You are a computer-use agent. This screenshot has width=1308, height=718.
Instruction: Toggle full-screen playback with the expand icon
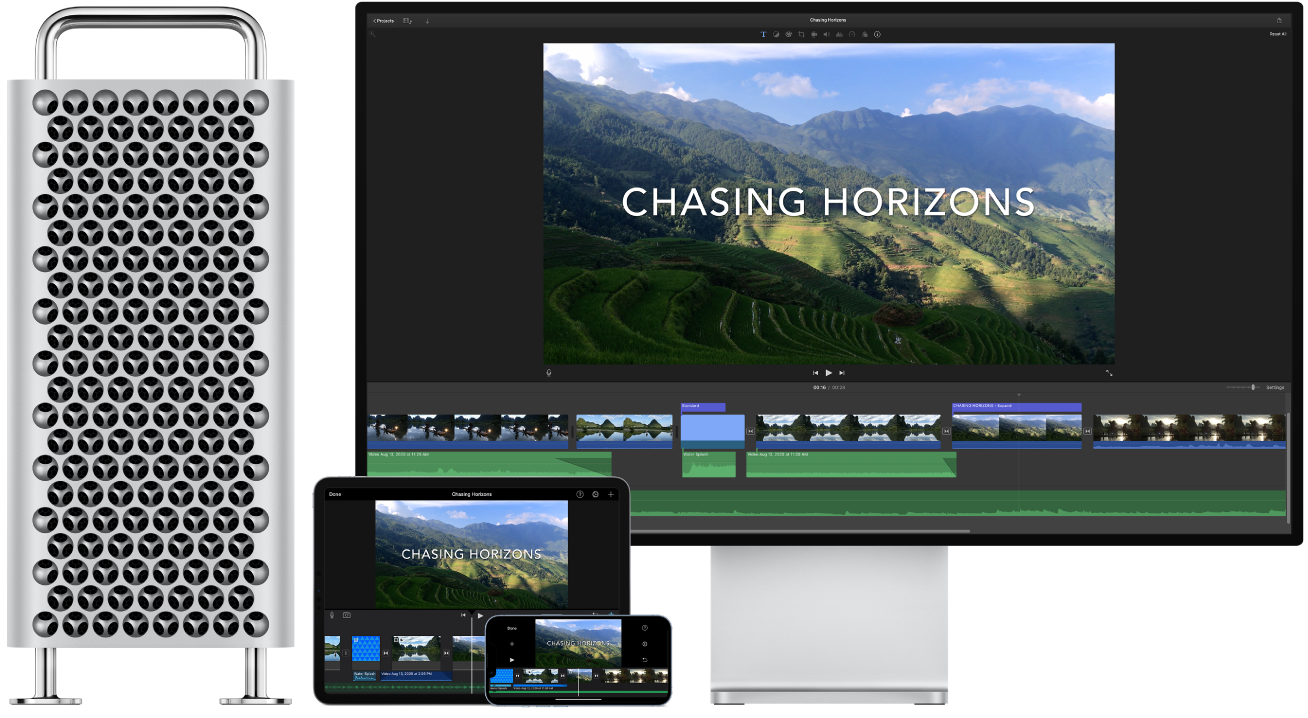pos(1110,373)
